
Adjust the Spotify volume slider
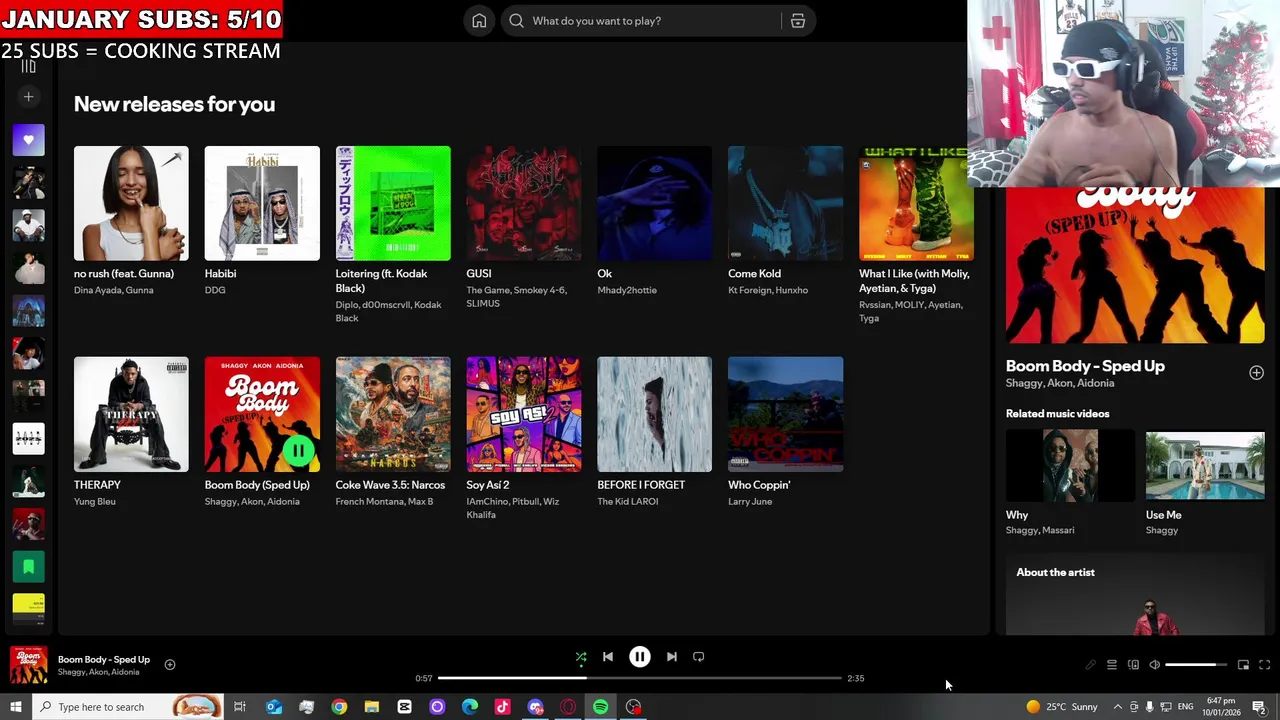(1196, 665)
